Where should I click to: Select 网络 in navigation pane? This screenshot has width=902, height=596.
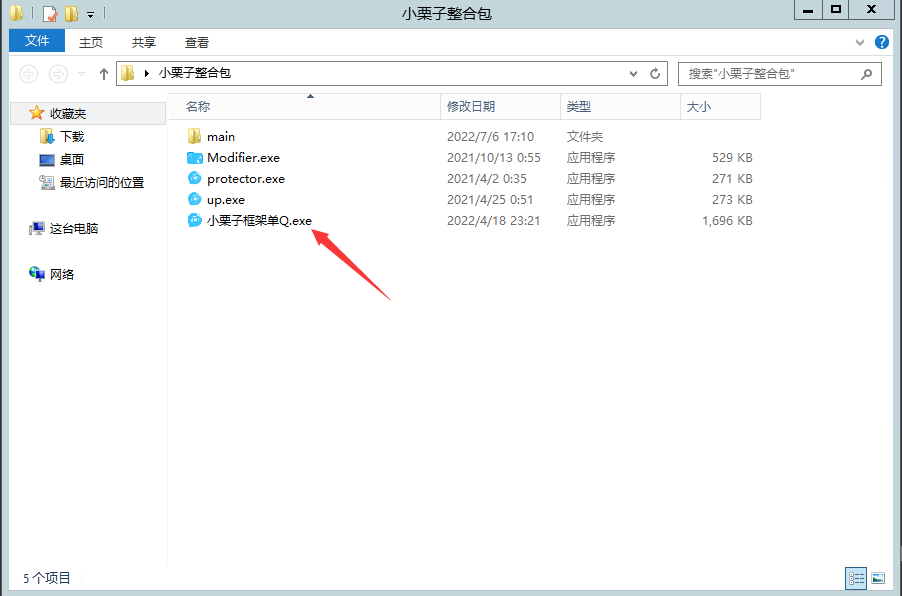62,274
